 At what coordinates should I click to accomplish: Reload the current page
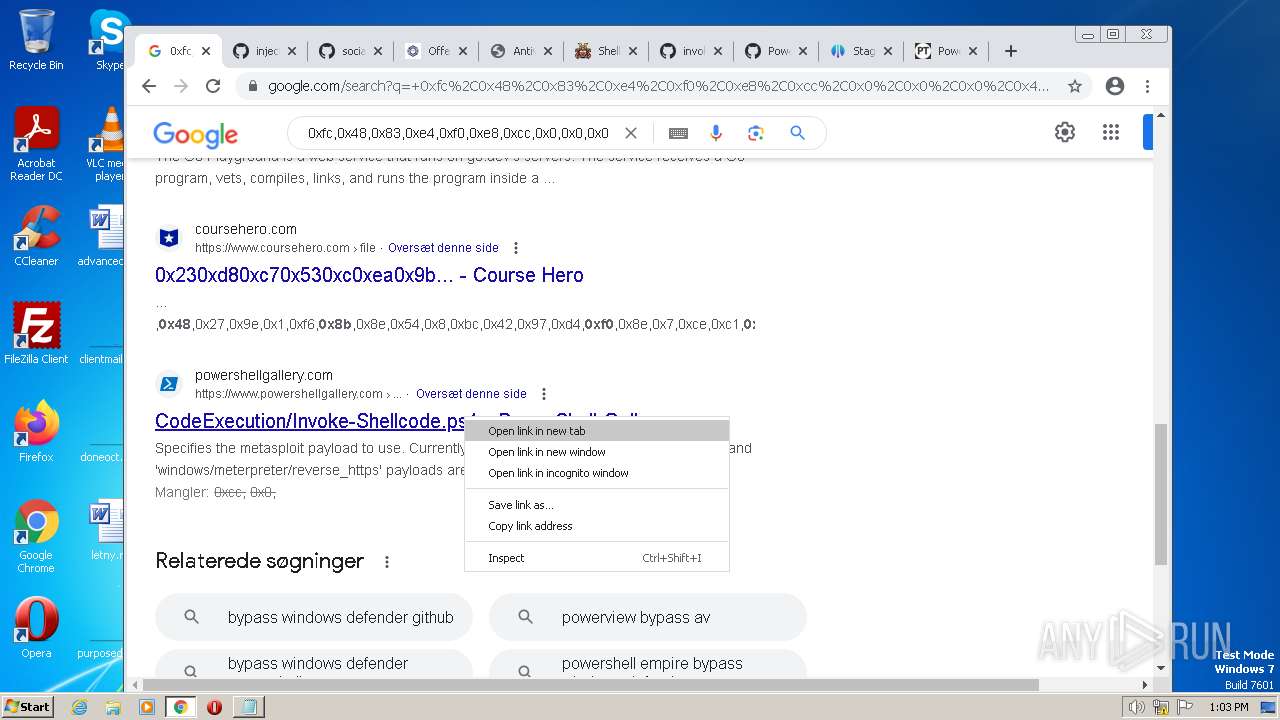coord(213,86)
